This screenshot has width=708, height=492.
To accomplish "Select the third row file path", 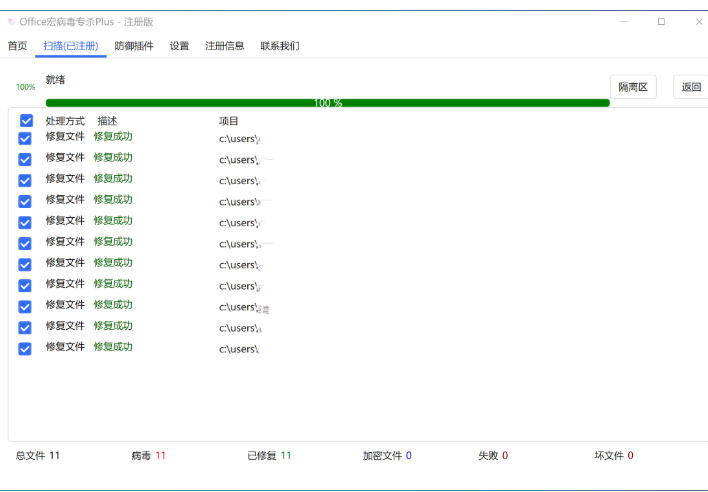I will click(240, 181).
